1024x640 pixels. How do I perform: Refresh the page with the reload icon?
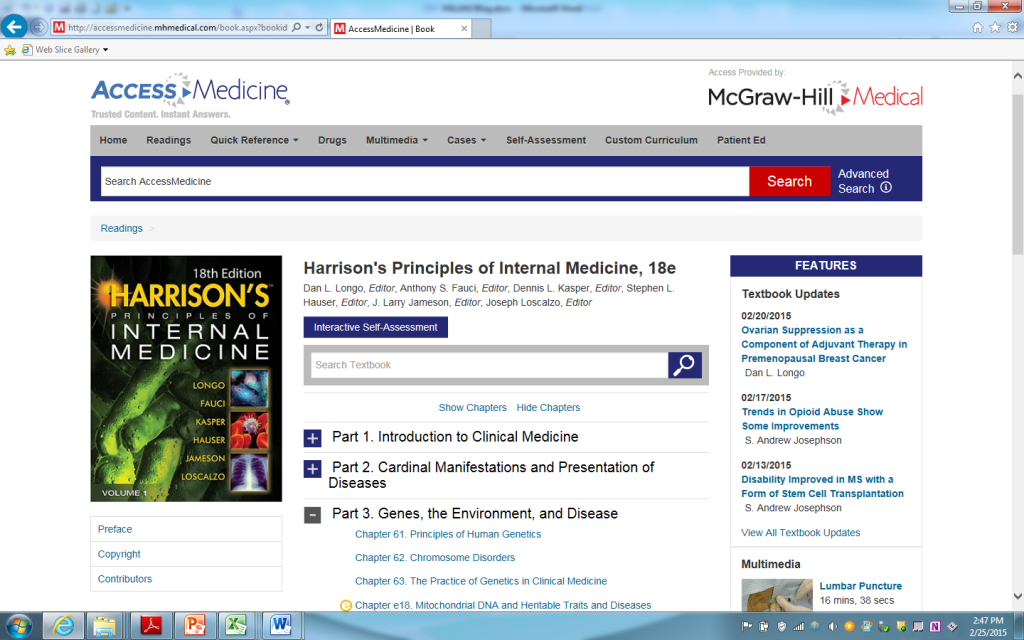(x=319, y=27)
